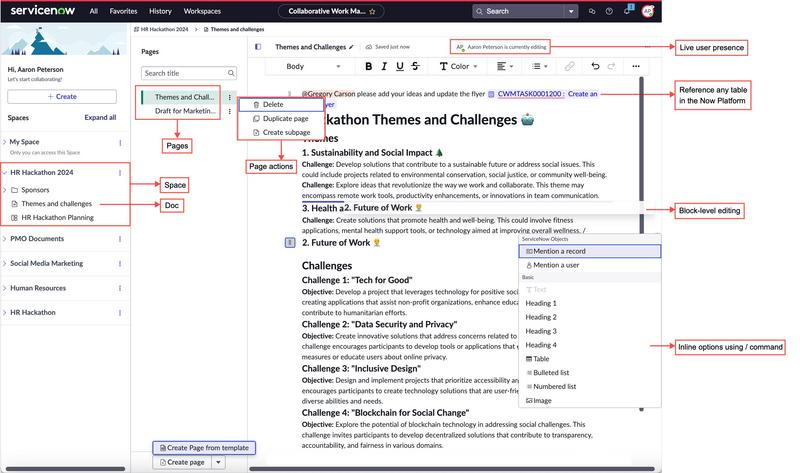The image size is (800, 473).
Task: Choose Delete from the page actions menu
Action: click(281, 104)
